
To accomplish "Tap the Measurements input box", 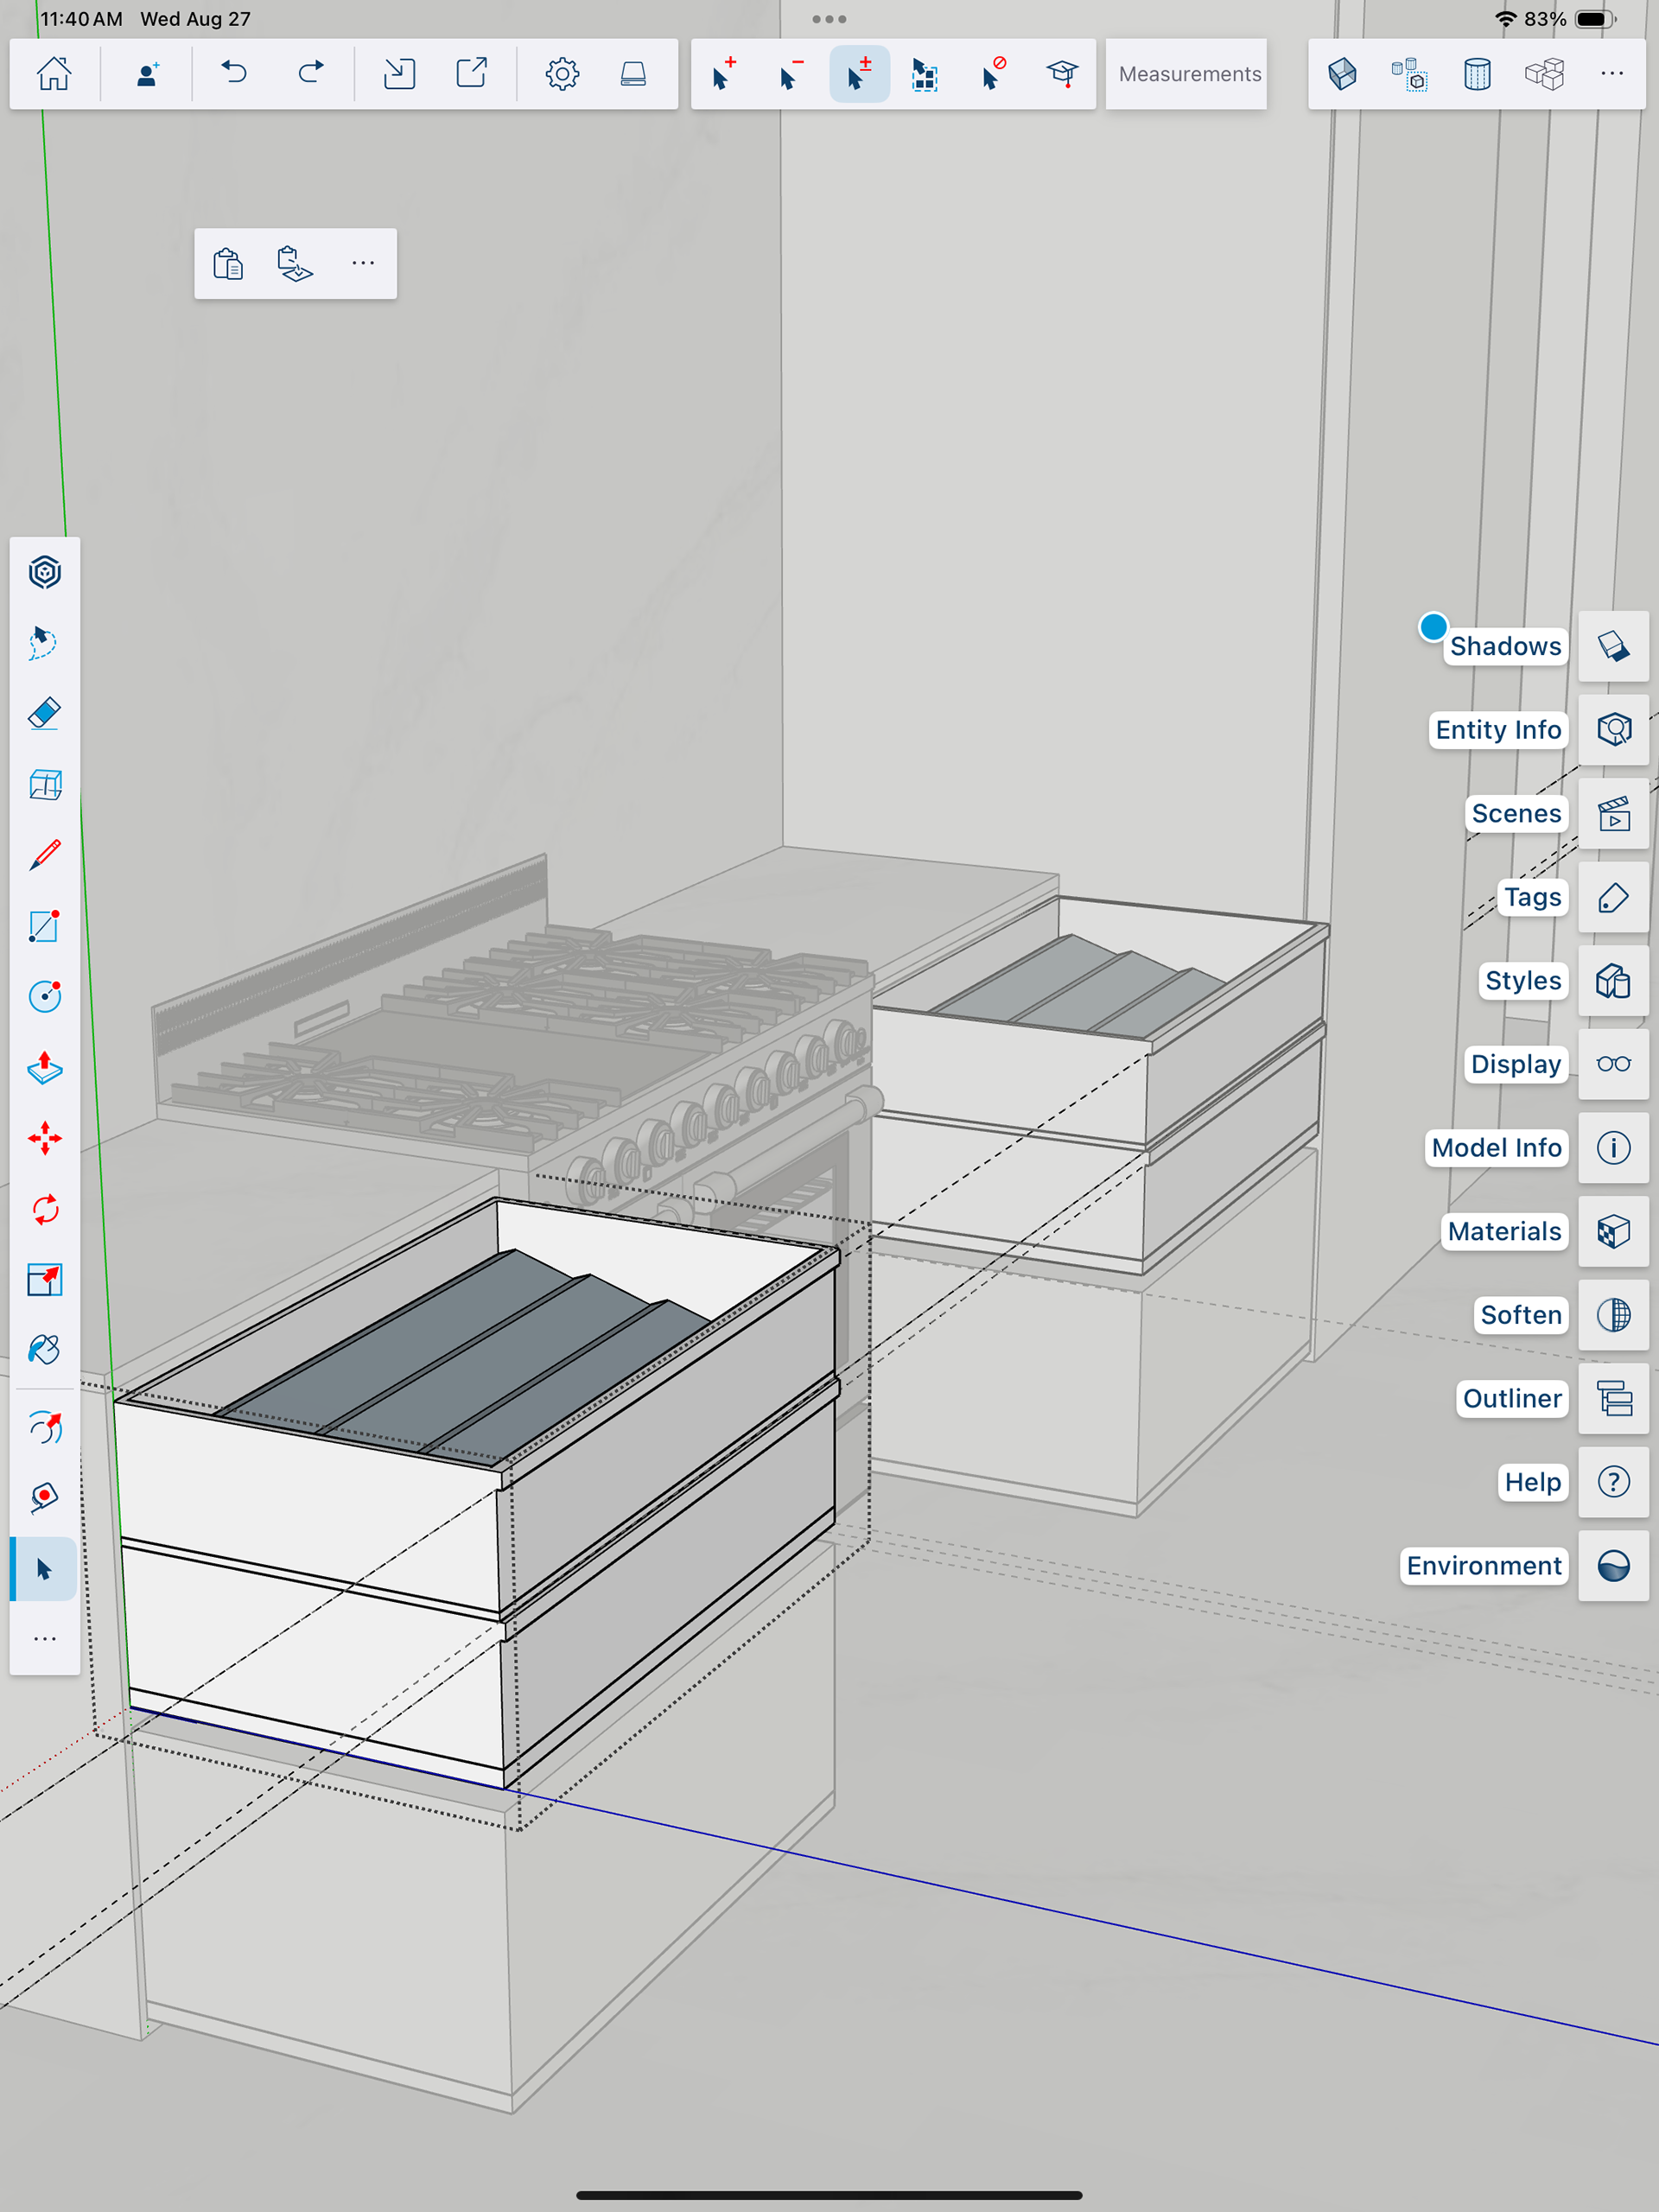I will click(x=1188, y=74).
